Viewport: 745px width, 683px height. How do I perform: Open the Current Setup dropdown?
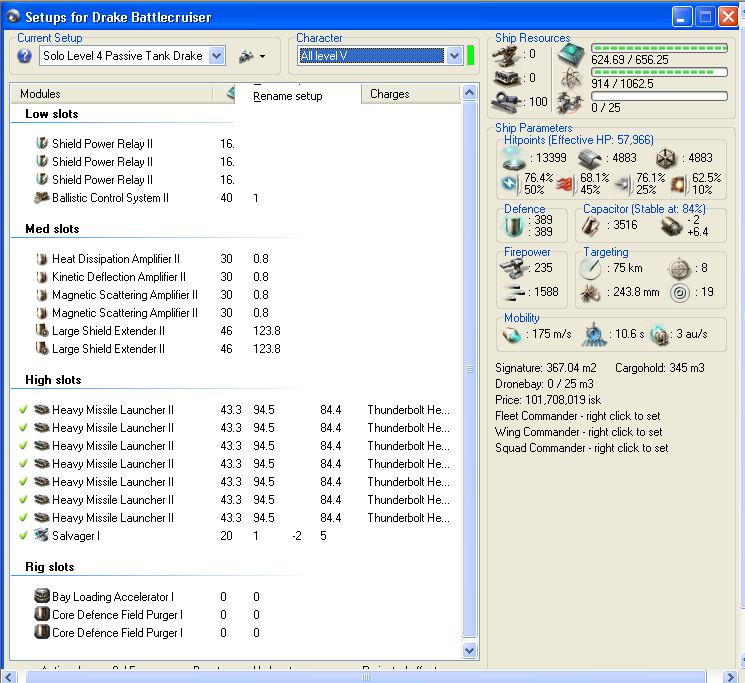point(217,56)
